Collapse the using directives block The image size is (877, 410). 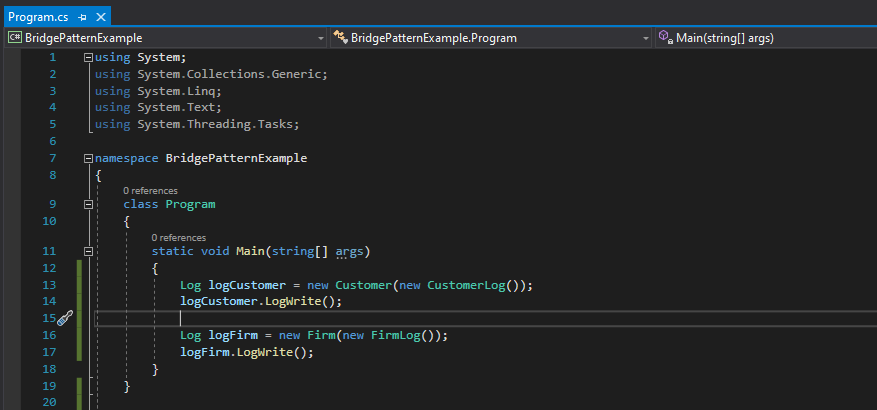(89, 58)
